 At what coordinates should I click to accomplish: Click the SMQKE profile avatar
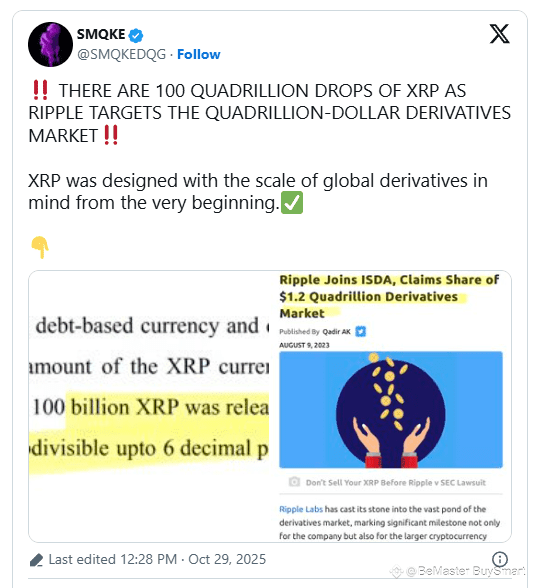(x=50, y=44)
